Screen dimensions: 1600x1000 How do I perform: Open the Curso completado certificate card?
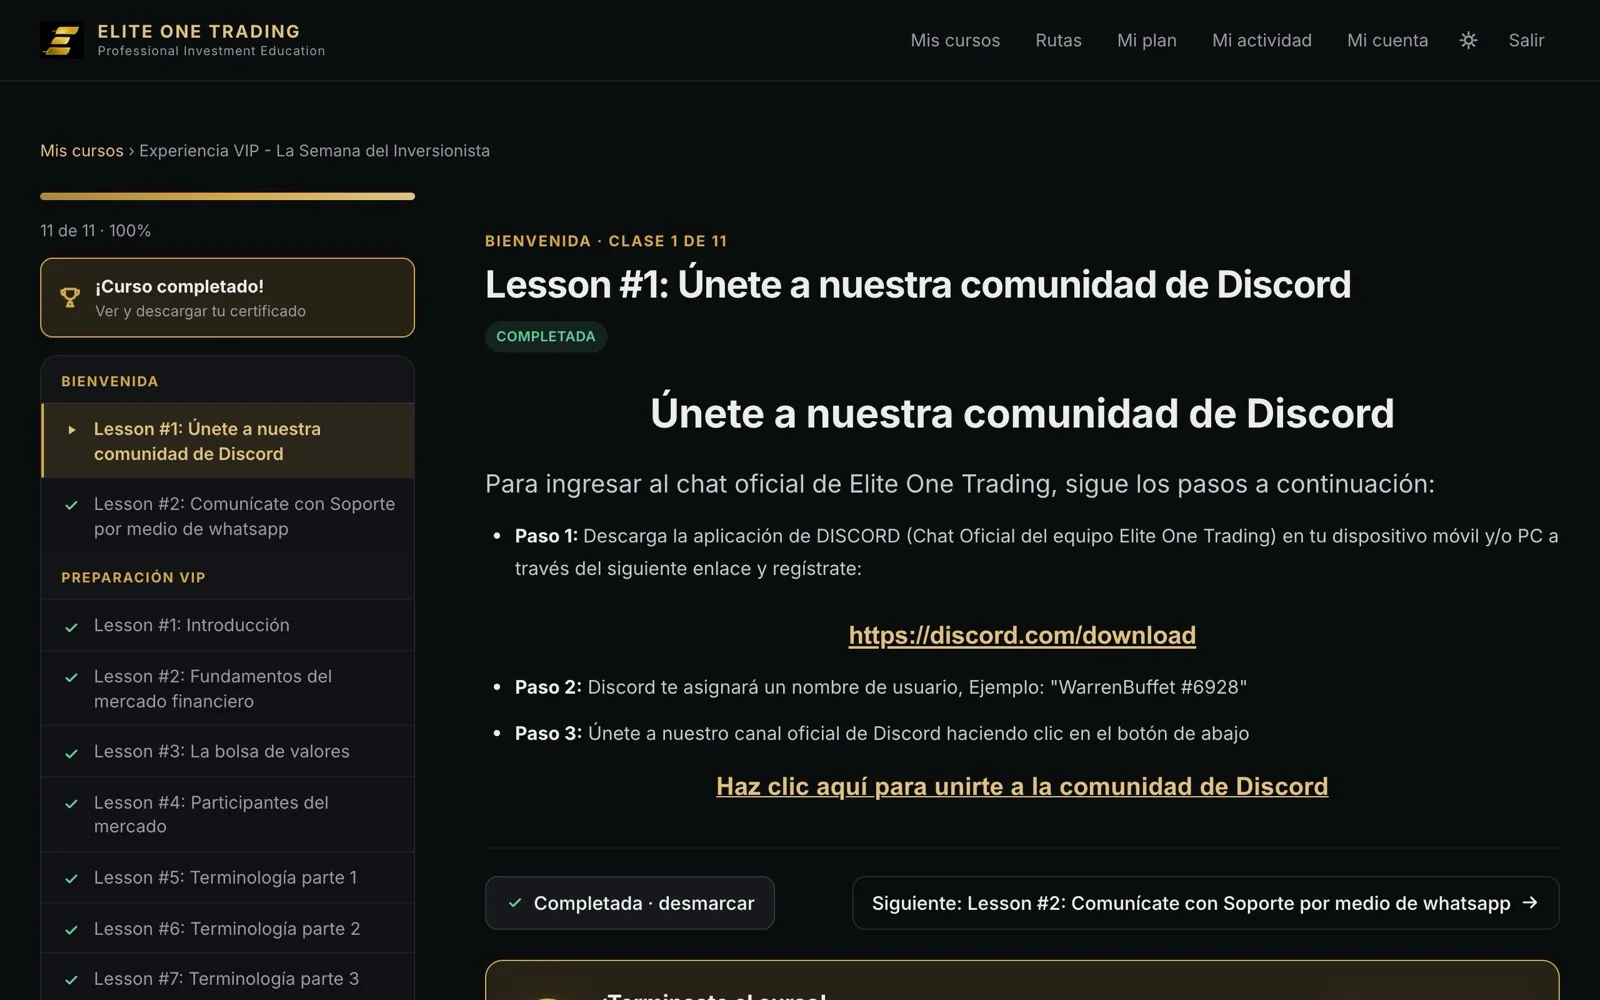[x=227, y=298]
